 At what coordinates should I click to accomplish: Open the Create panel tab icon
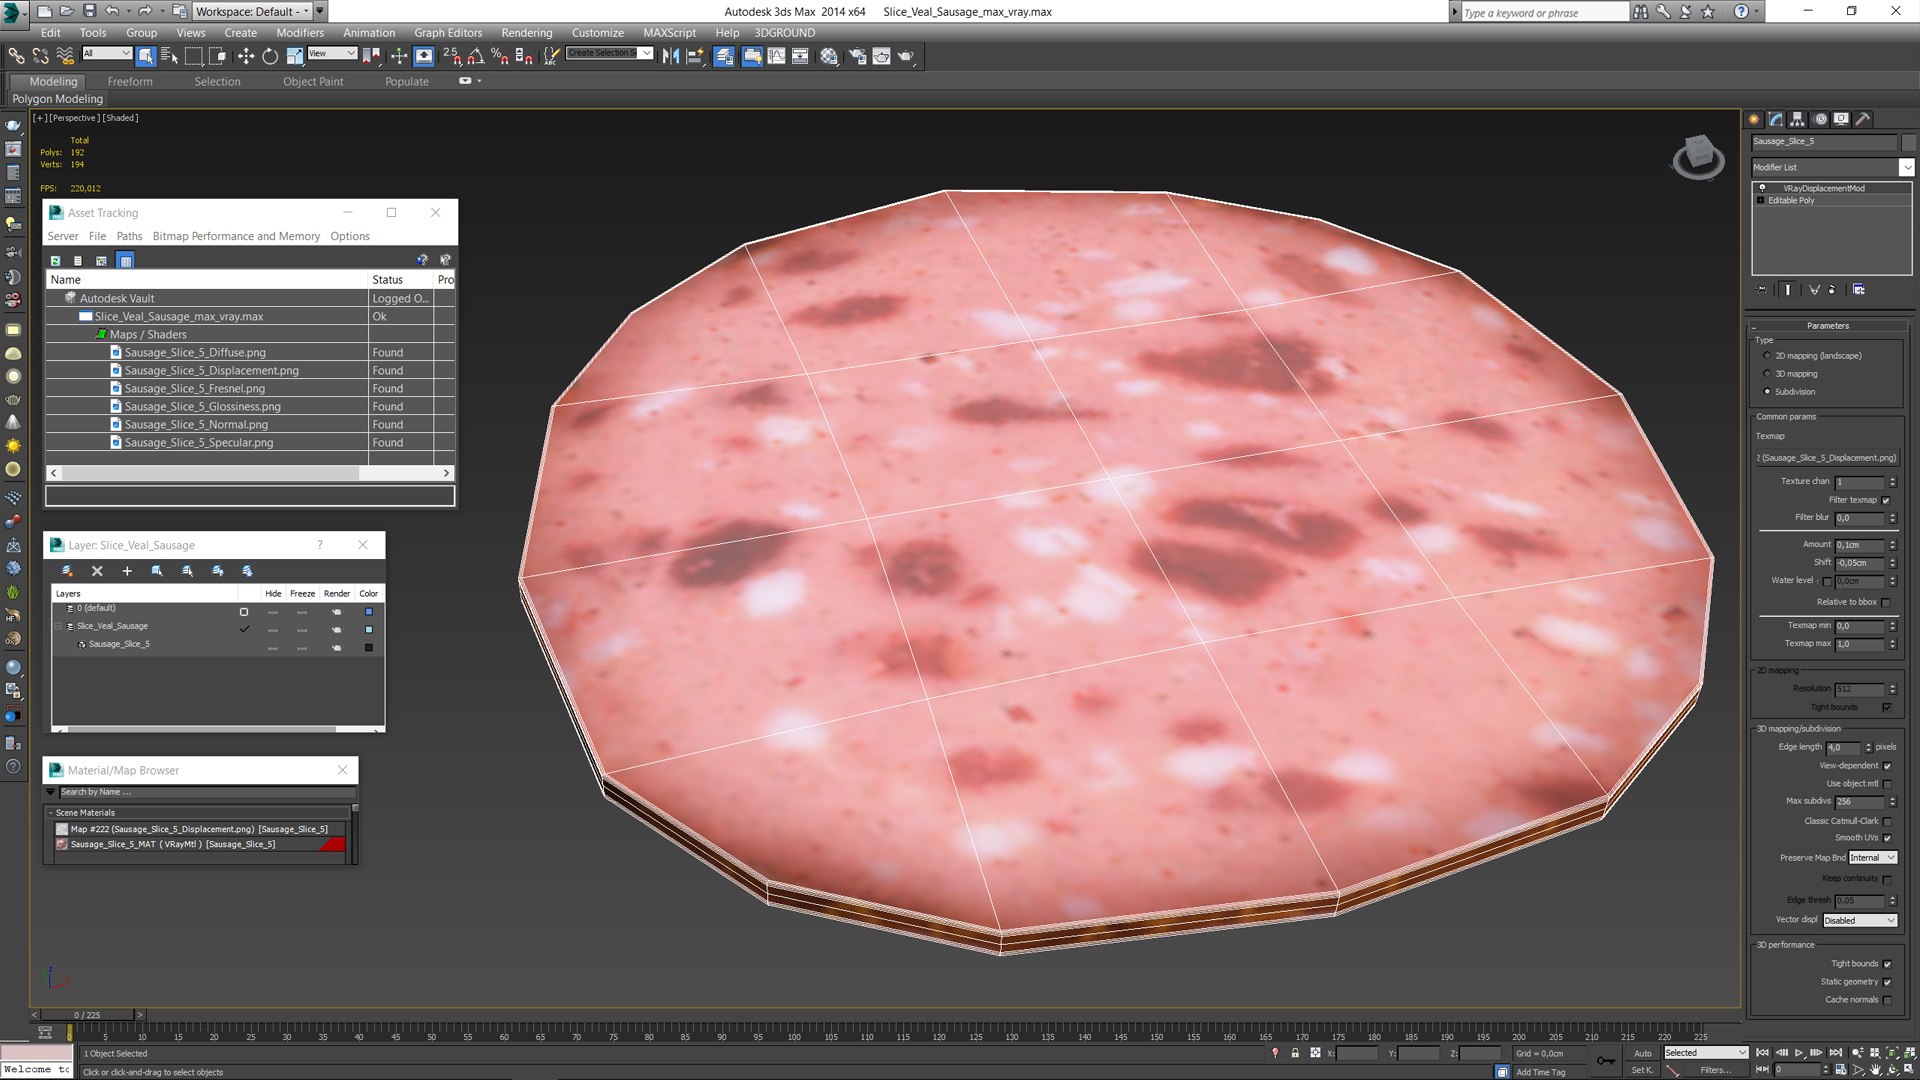coord(1754,119)
